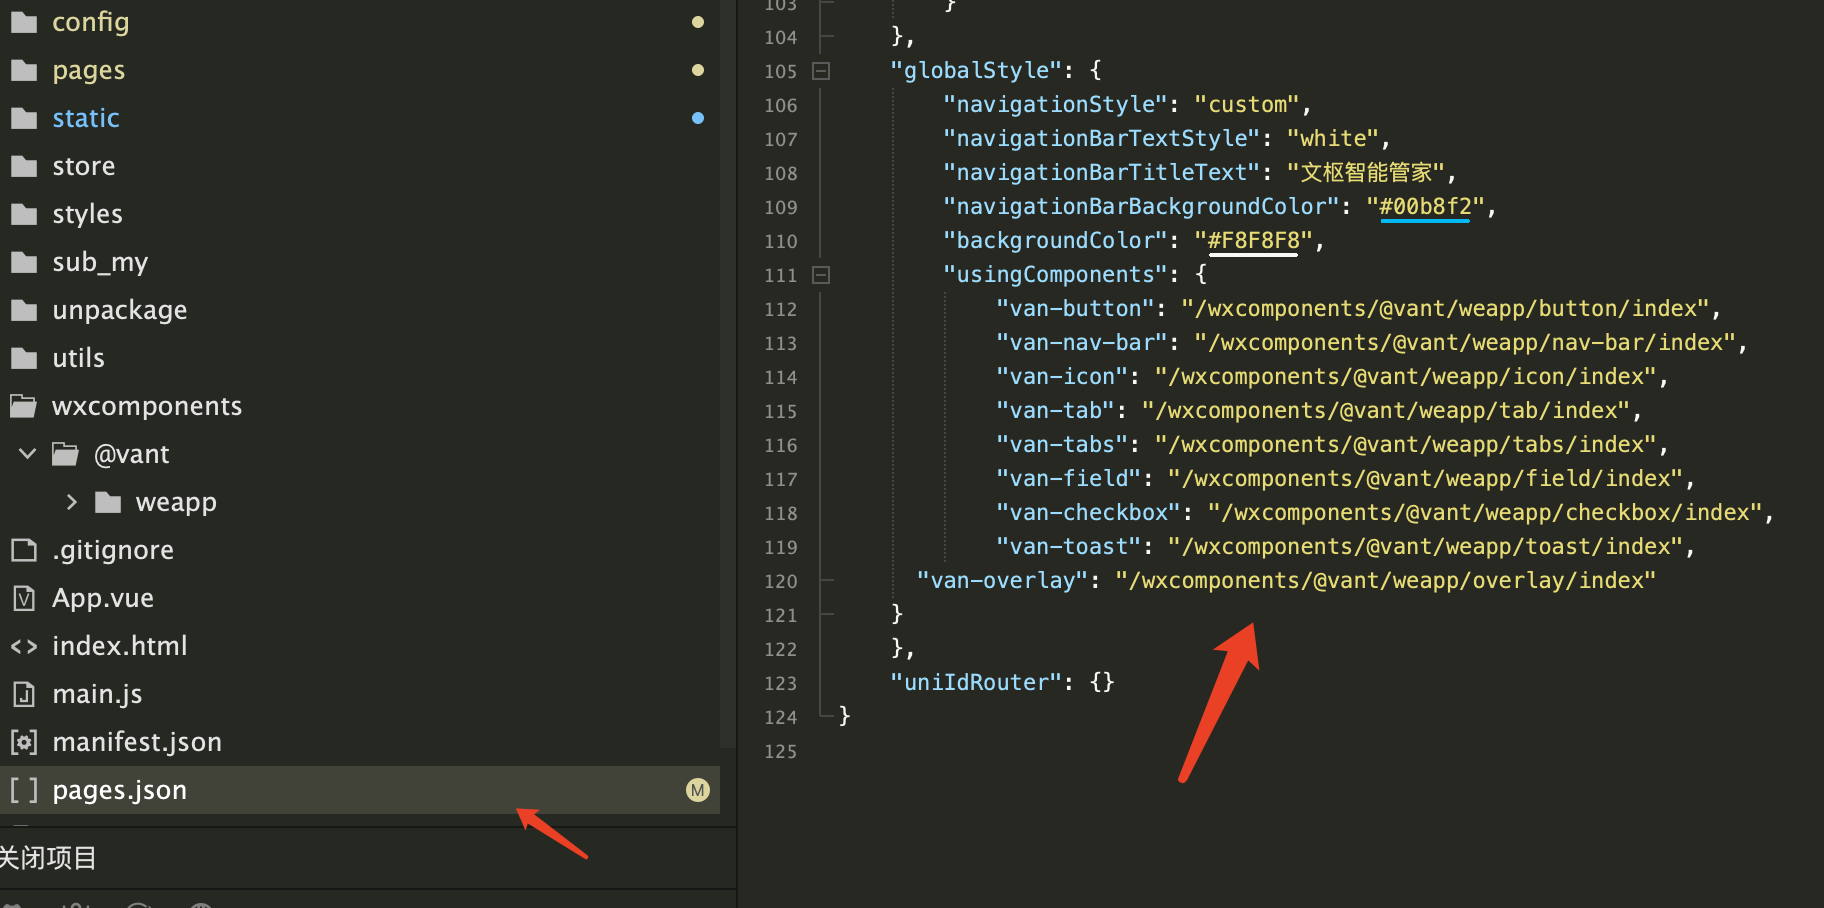1824x908 pixels.
Task: Expand the weapp folder chevron
Action: point(71,502)
